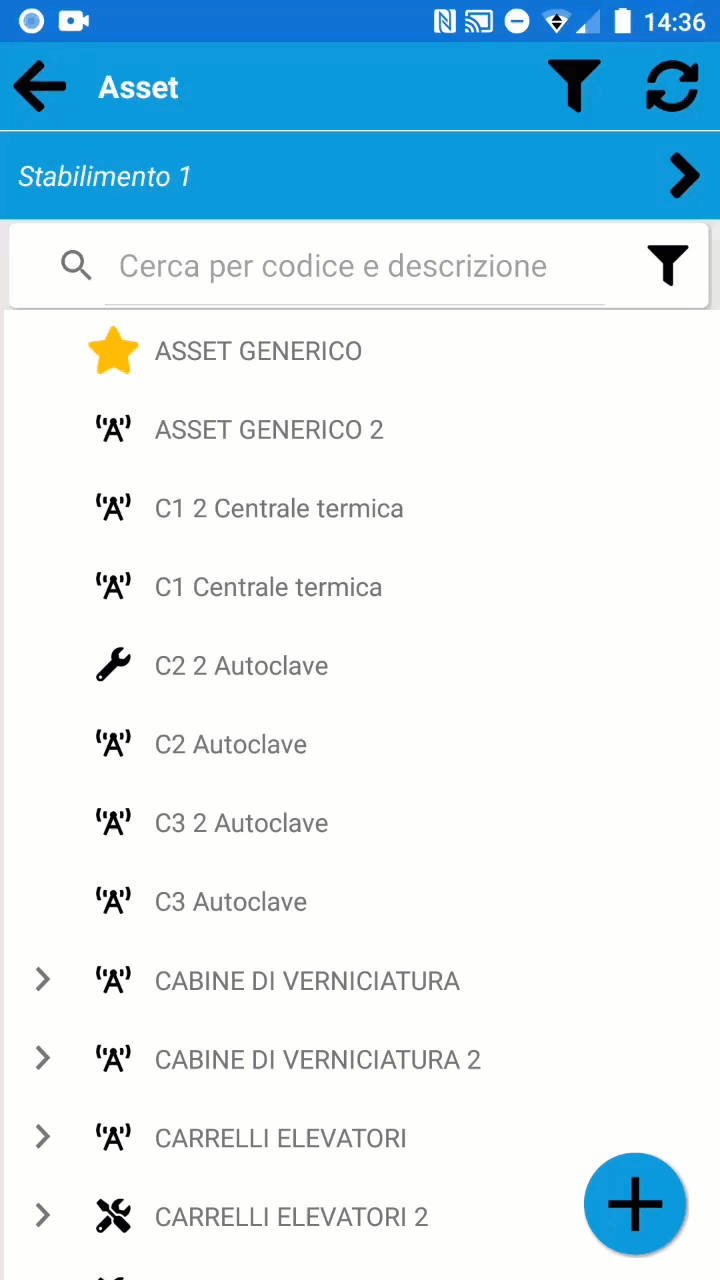
Task: Expand the CARRELLI ELEVATORI 2 node
Action: pyautogui.click(x=42, y=1216)
